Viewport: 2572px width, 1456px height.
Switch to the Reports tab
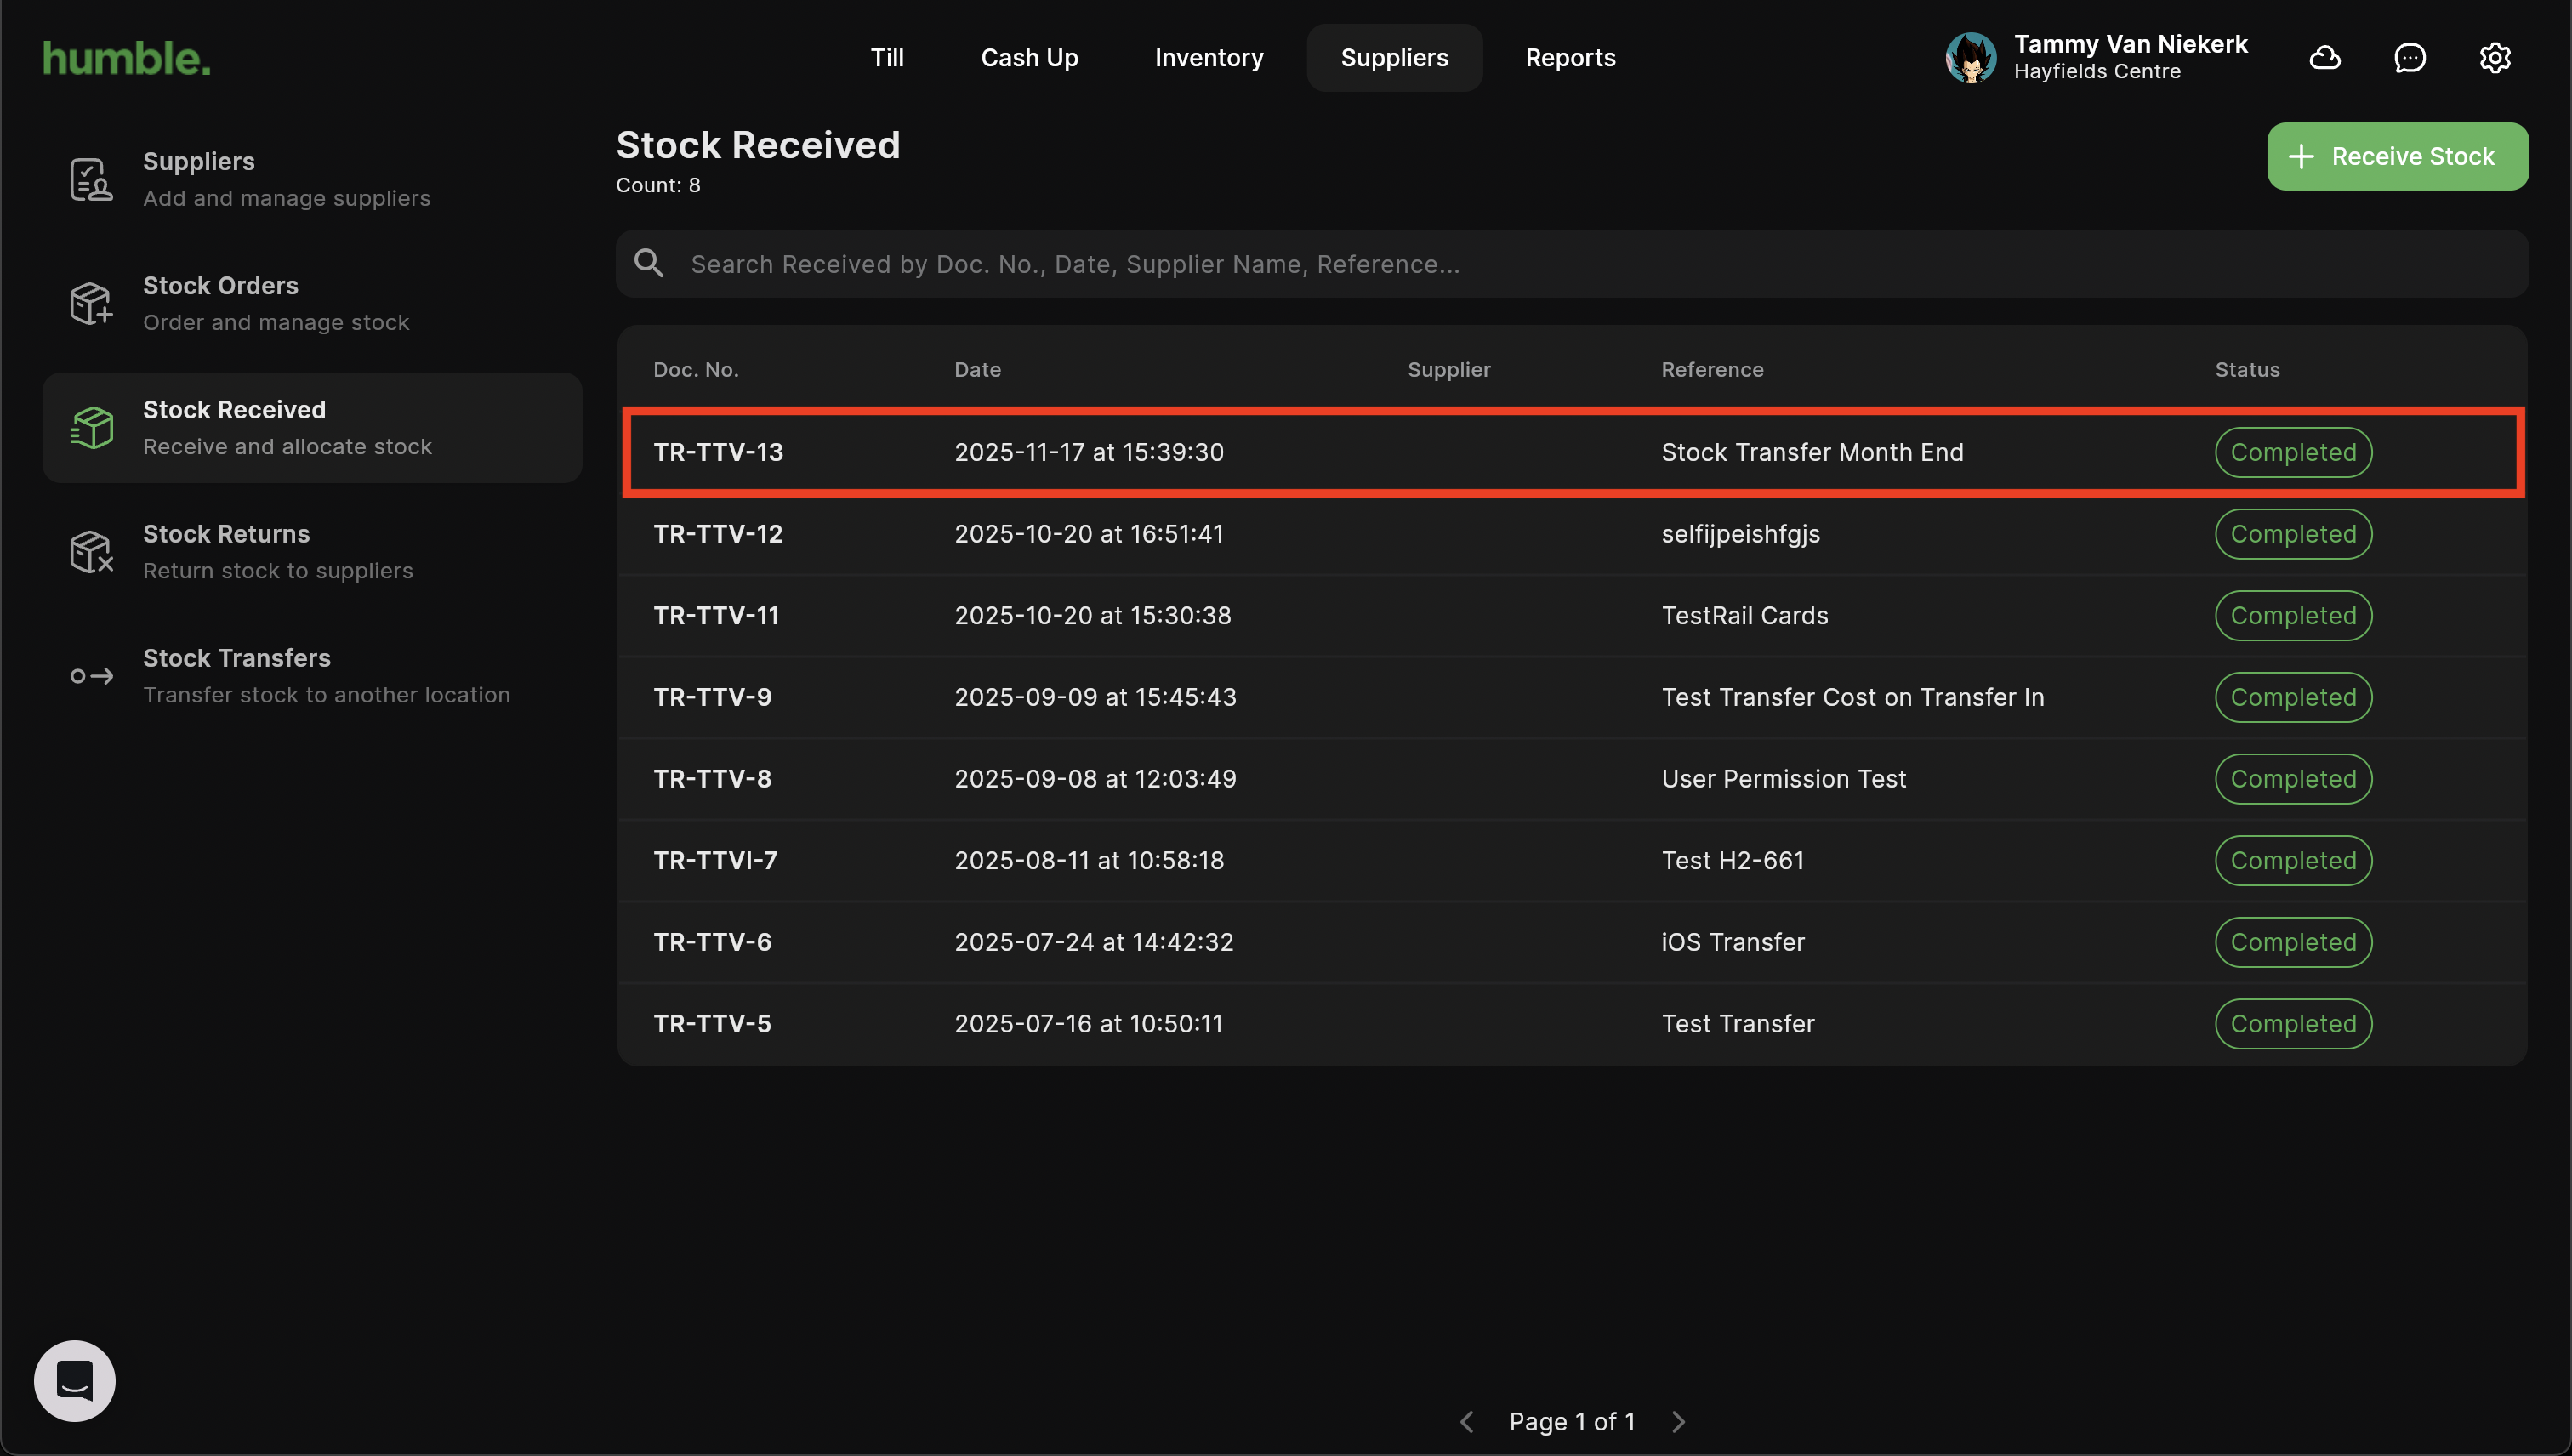[x=1570, y=58]
